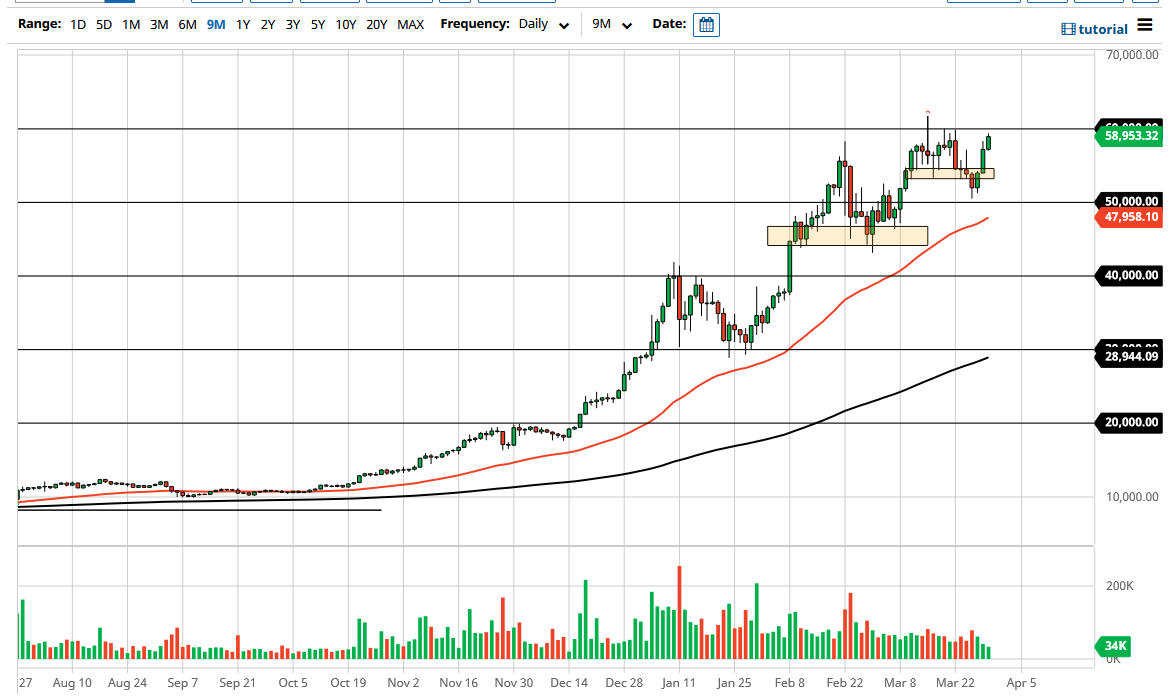Select the 1Y range option

point(241,24)
